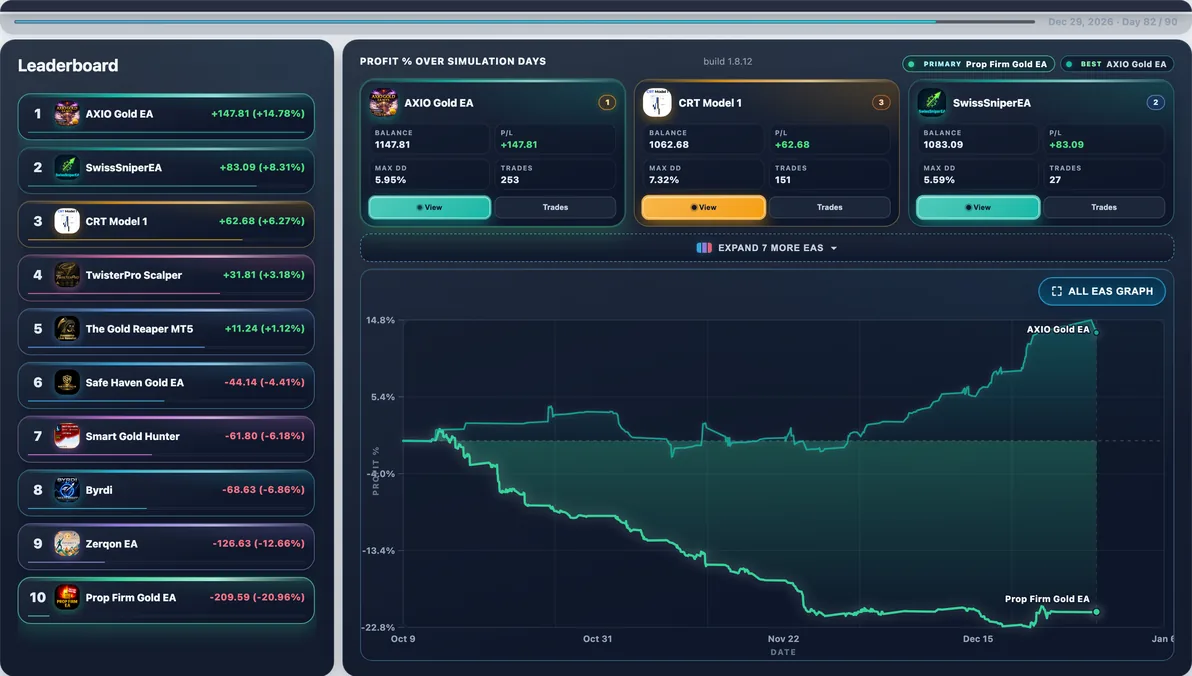This screenshot has height=676, width=1192.
Task: Click the Primary Prop Firm Gold EA pill
Action: click(x=978, y=64)
